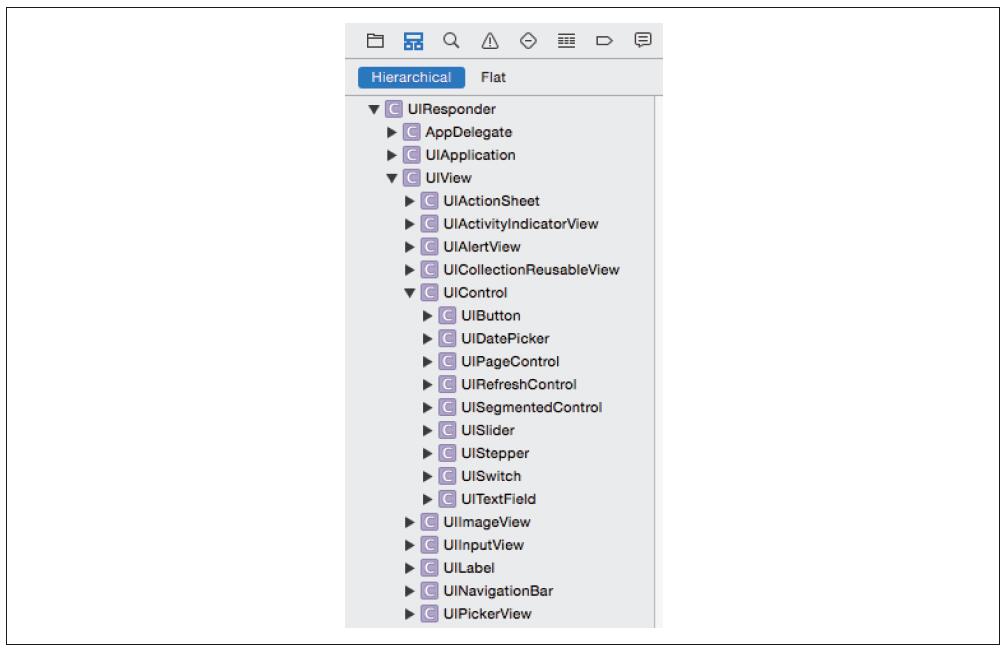The image size is (1004, 651).
Task: Switch to Hierarchical view
Action: tap(411, 77)
